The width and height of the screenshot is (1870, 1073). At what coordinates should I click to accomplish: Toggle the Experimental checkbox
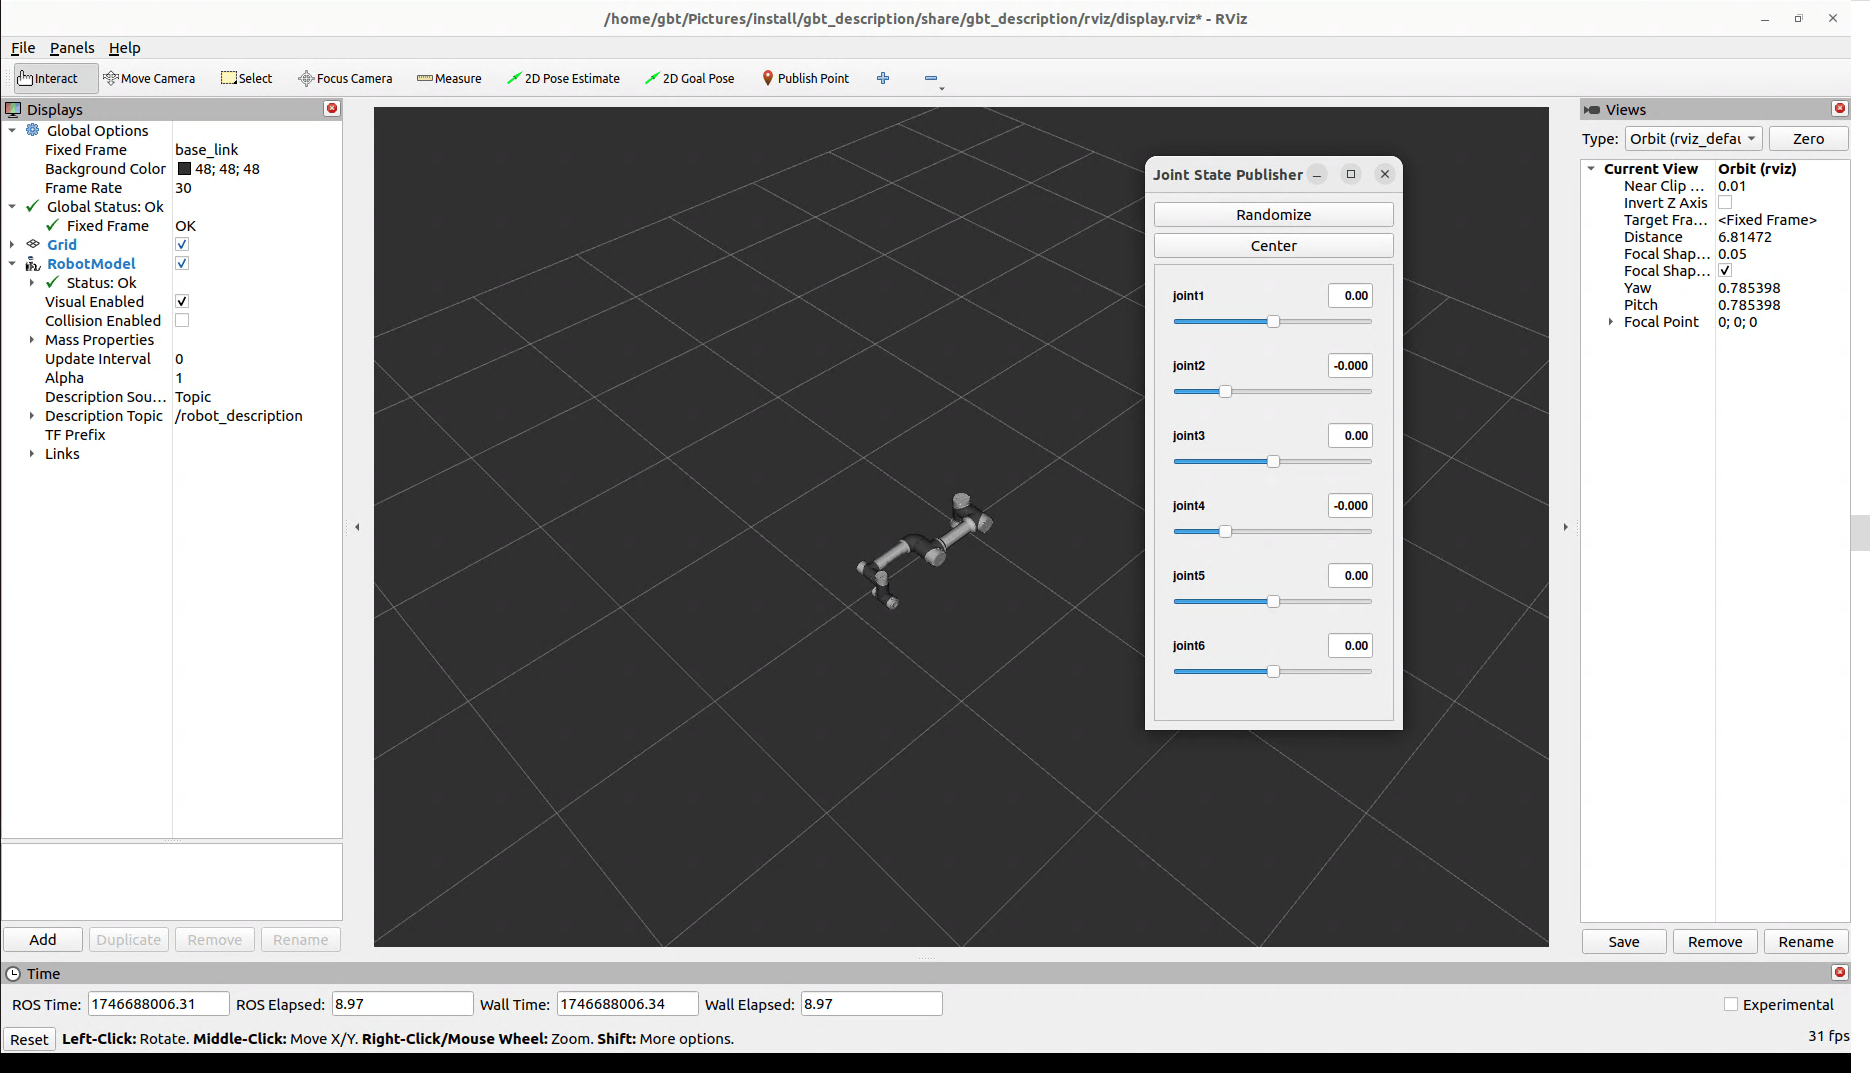coord(1731,1005)
